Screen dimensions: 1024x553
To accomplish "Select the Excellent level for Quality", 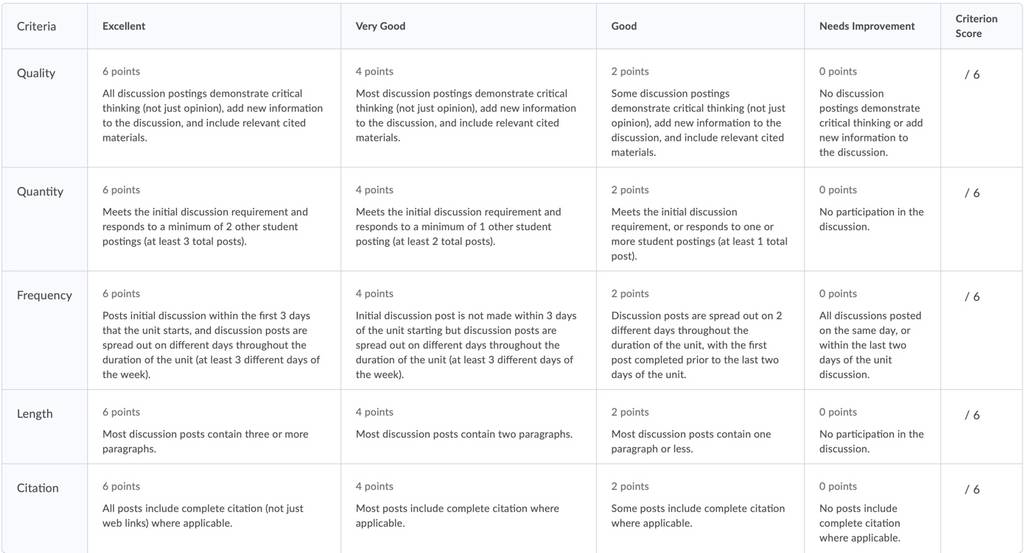I will coord(214,108).
